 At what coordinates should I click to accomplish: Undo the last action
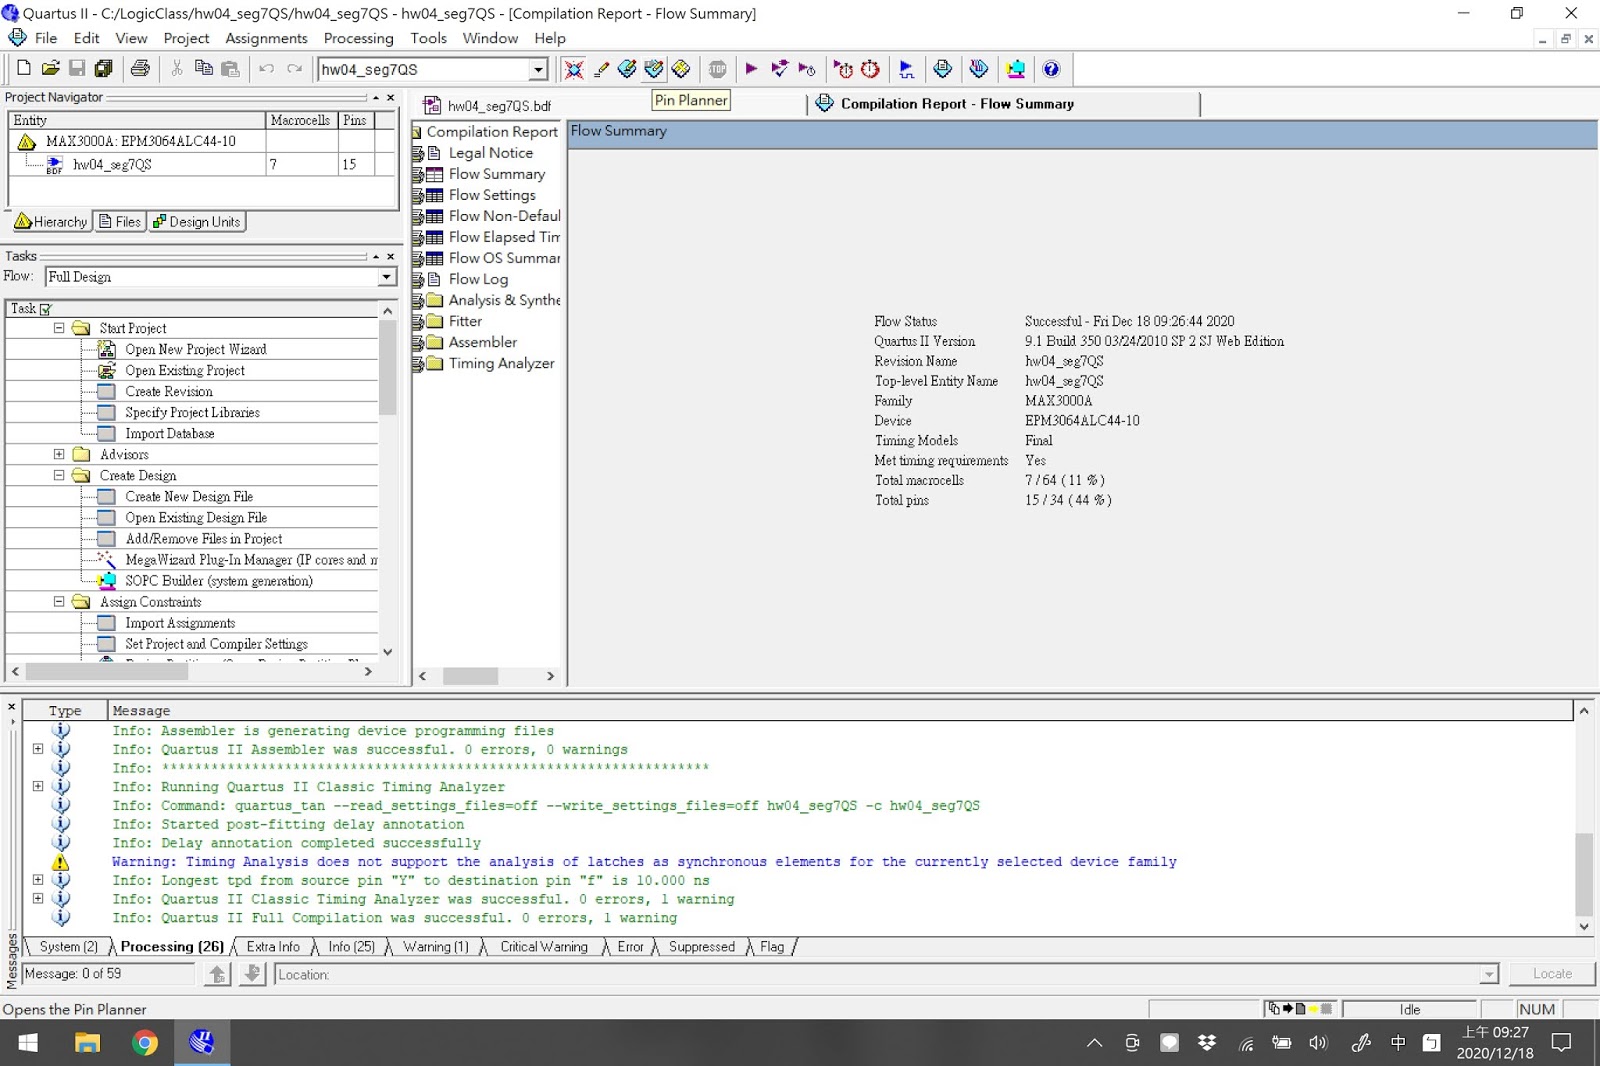pos(266,68)
